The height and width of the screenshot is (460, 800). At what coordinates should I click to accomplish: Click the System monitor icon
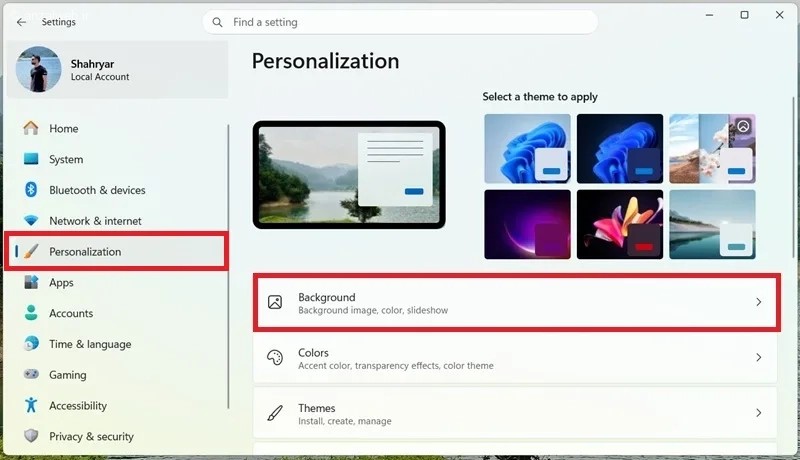(31, 159)
